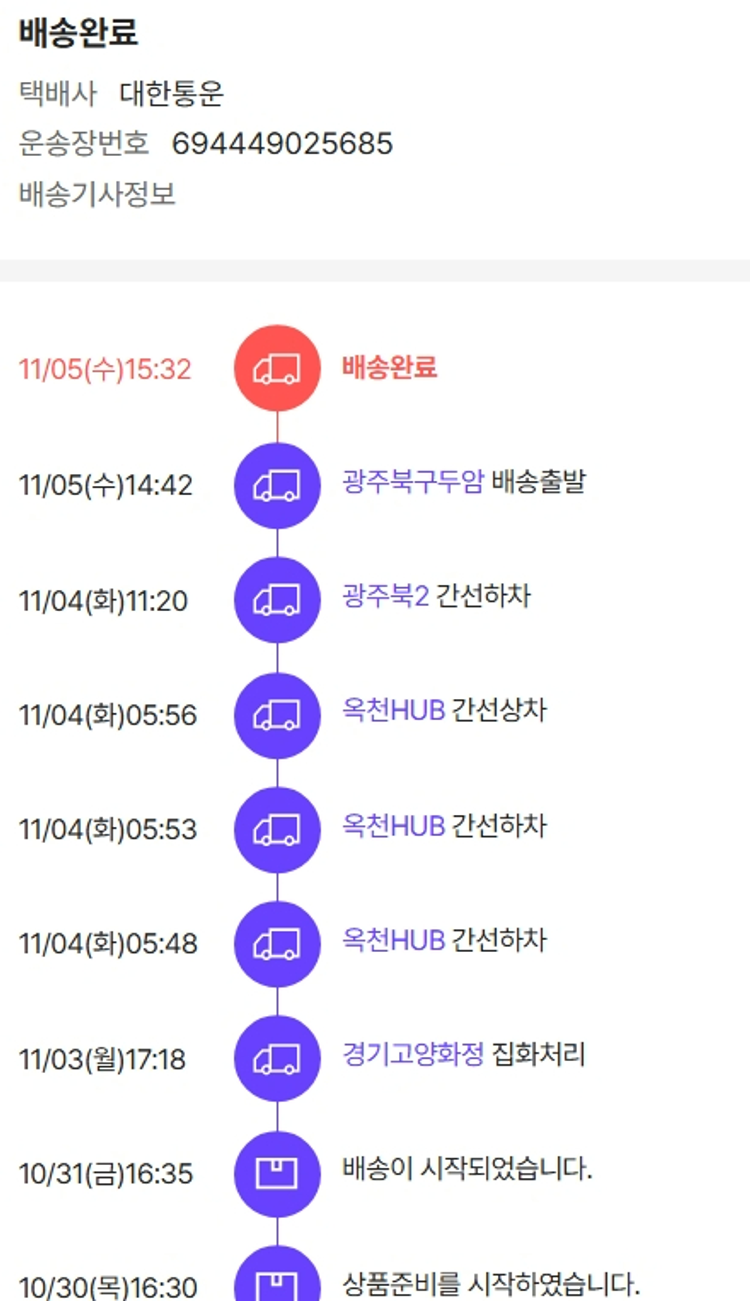
Task: Click truck icon beside 광주북2 간선하차
Action: click(x=277, y=600)
